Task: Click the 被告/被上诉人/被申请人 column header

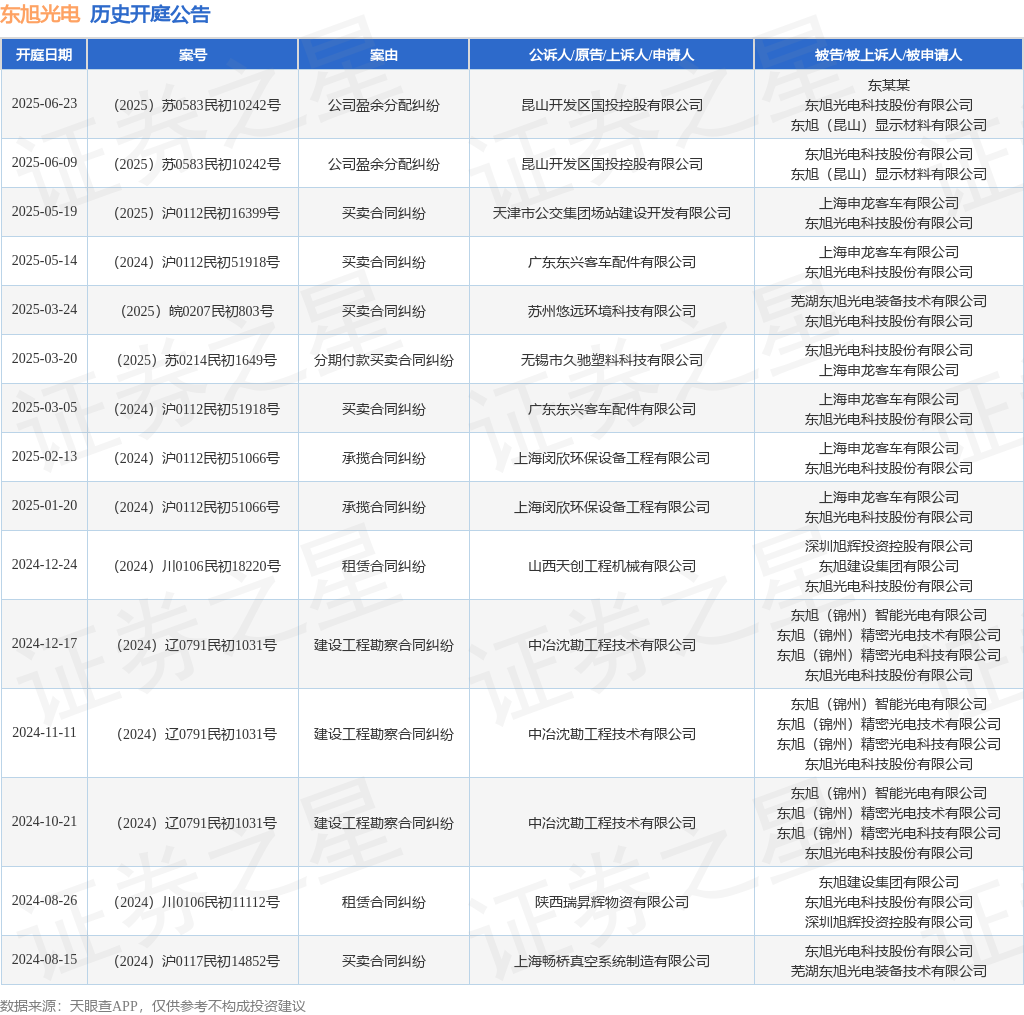Action: [888, 55]
